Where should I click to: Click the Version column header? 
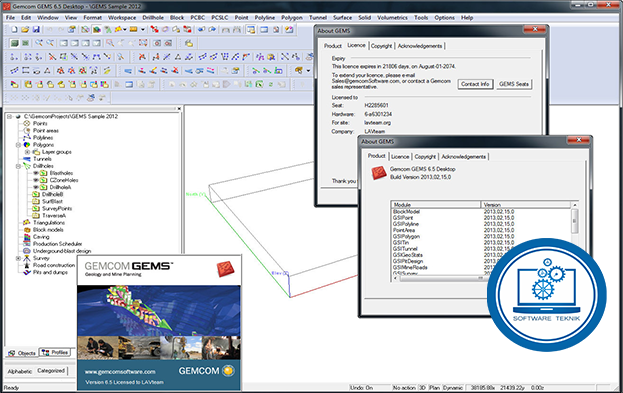tap(526, 205)
